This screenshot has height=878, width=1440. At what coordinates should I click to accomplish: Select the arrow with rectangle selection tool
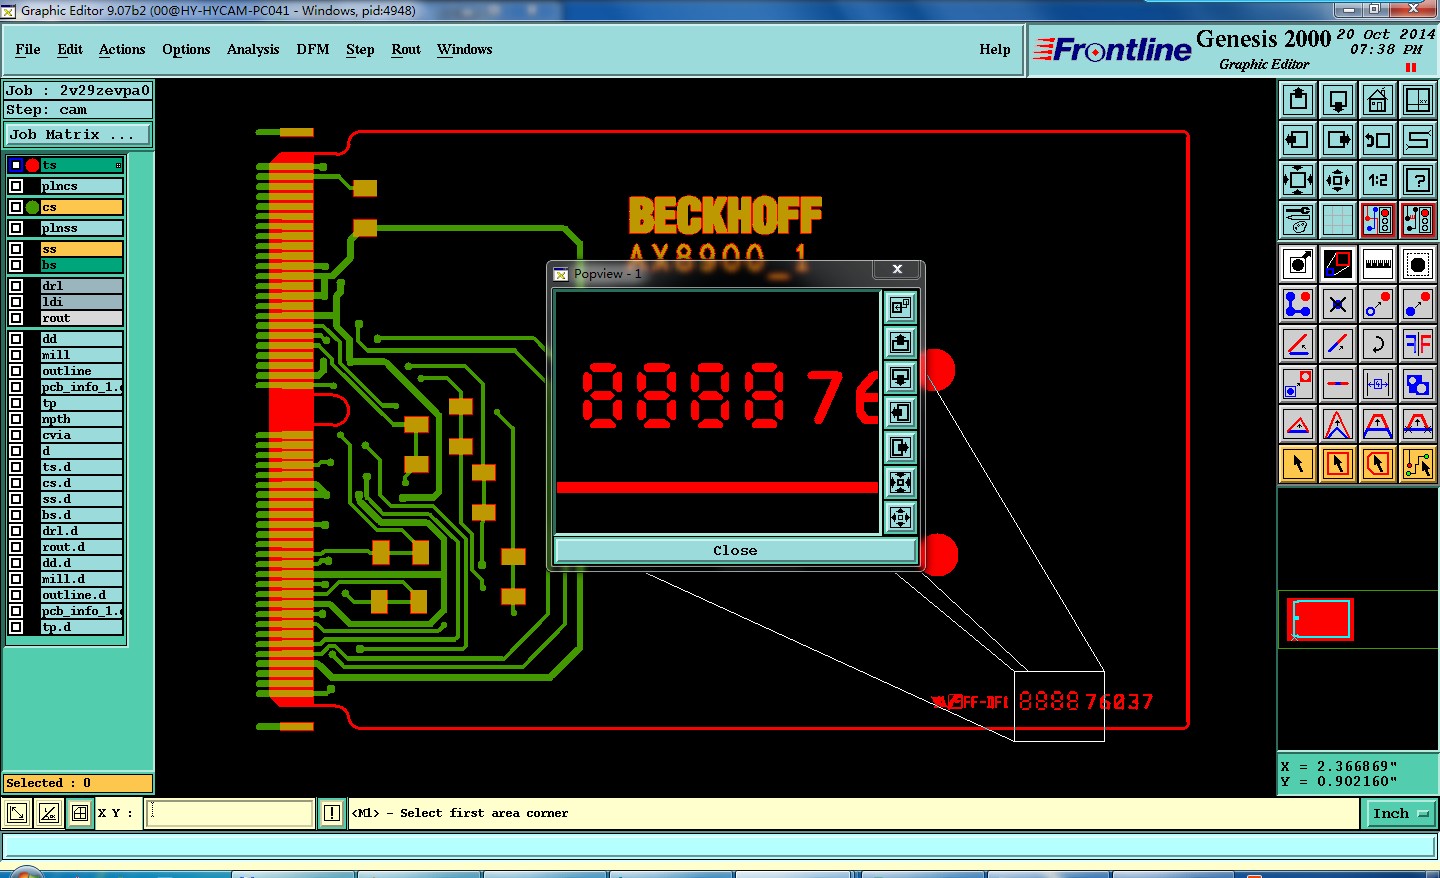[1338, 464]
